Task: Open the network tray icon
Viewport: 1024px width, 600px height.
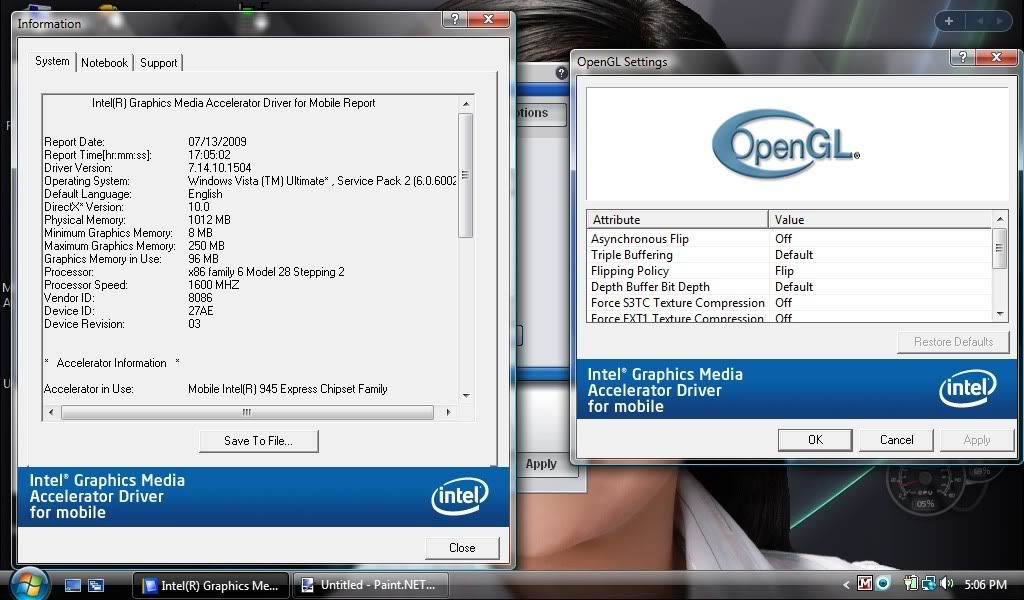Action: [x=928, y=583]
